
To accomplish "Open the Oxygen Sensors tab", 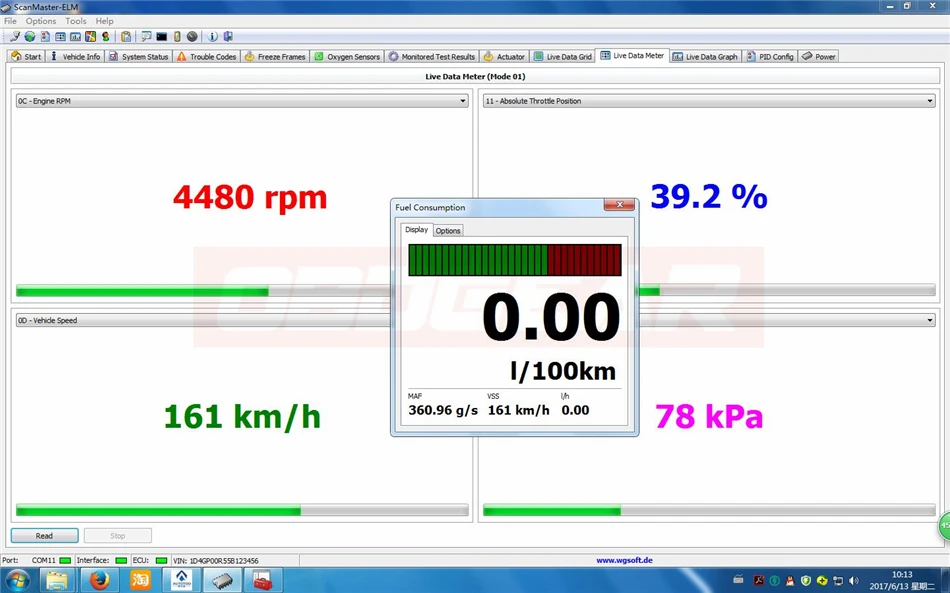I will [x=347, y=56].
